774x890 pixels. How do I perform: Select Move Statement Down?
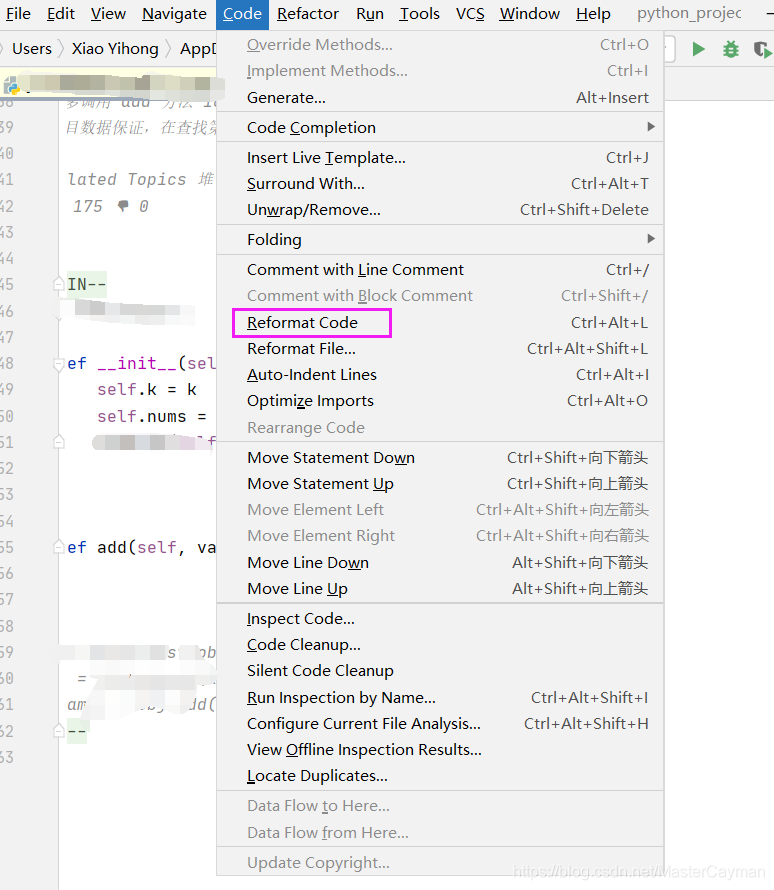[440, 457]
